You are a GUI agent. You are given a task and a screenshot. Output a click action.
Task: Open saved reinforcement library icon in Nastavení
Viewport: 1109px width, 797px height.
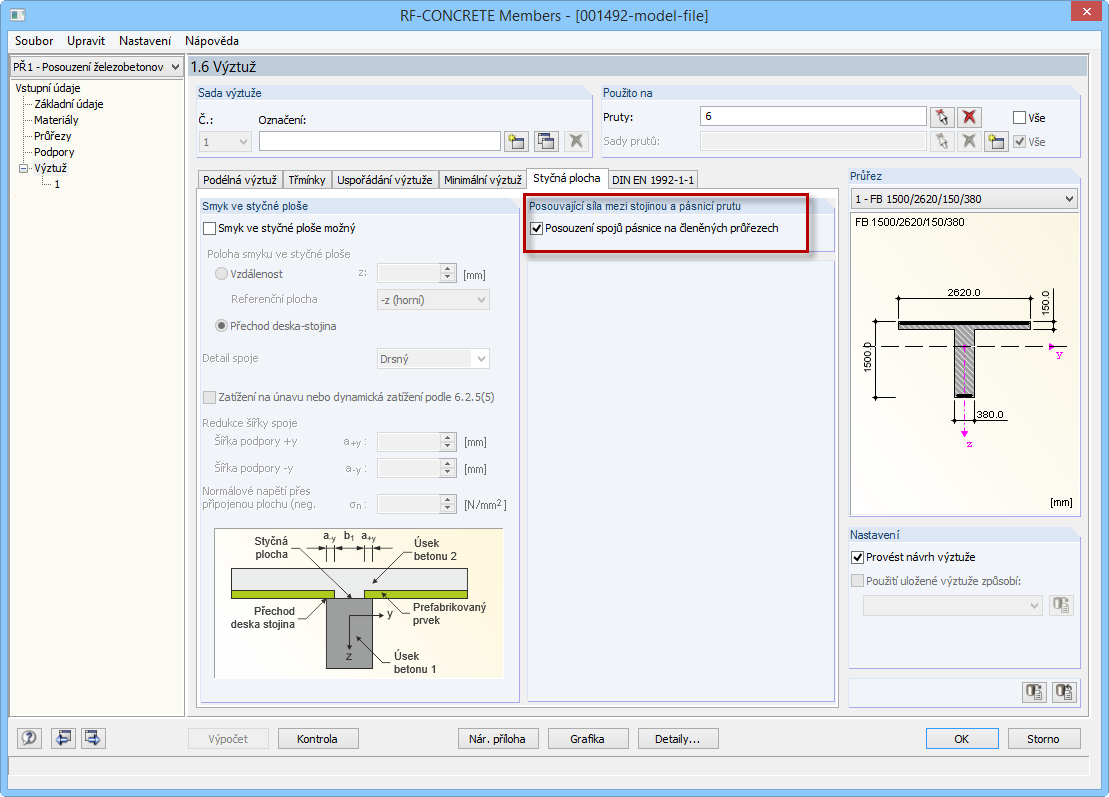(1061, 605)
